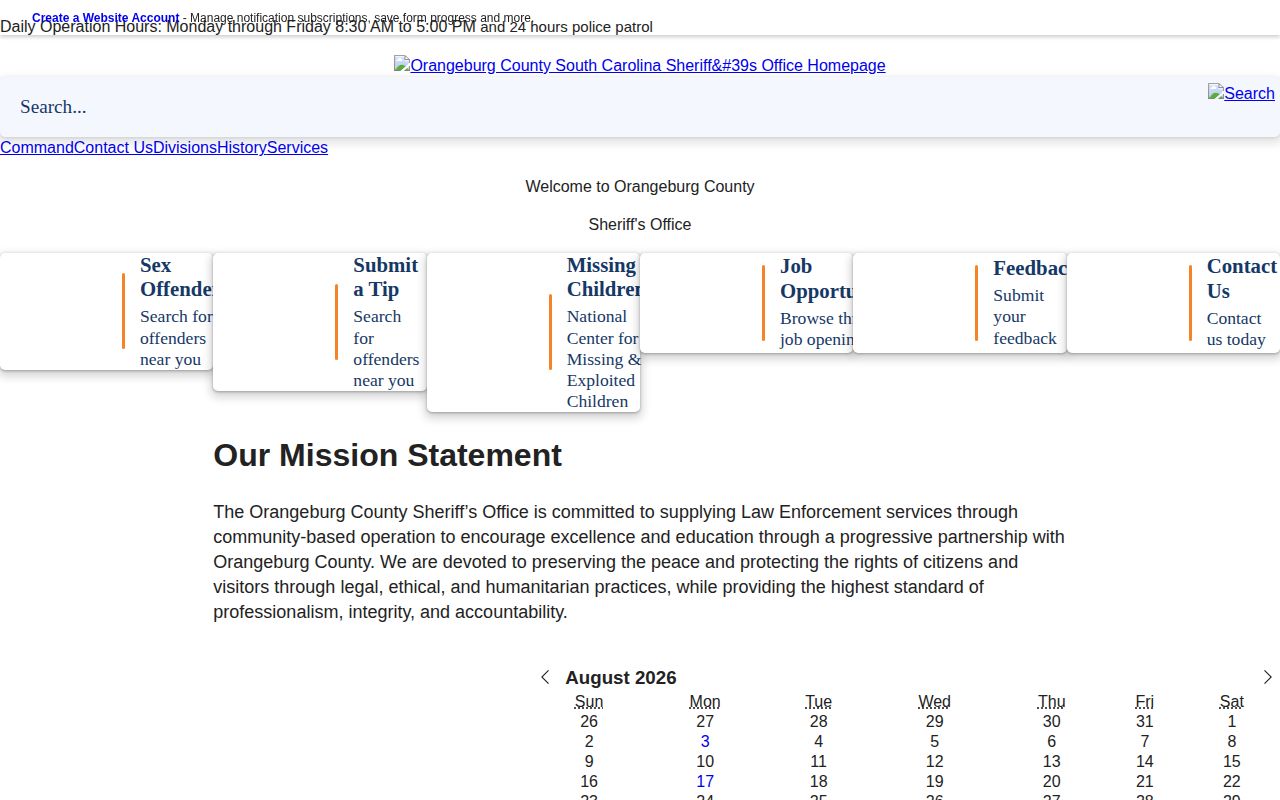This screenshot has height=800, width=1280.
Task: Open the Feedback card
Action: 960,303
